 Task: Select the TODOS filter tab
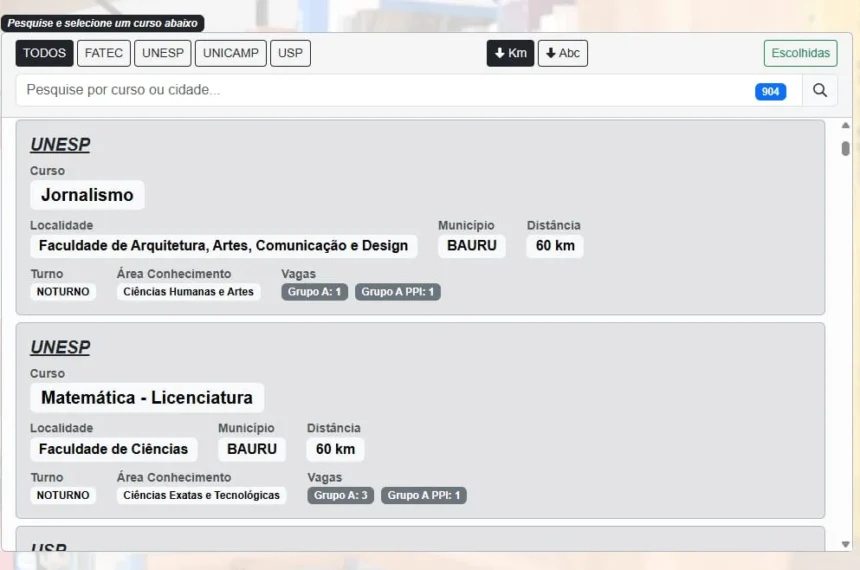(44, 53)
